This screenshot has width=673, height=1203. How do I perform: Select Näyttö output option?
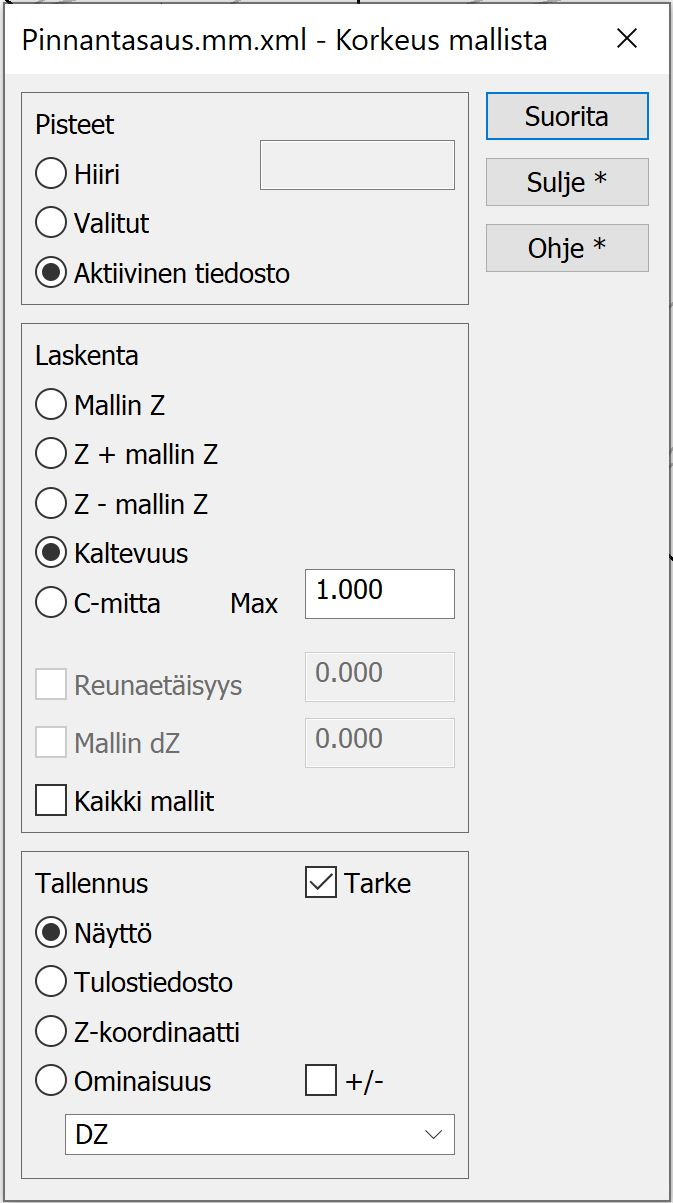51,933
